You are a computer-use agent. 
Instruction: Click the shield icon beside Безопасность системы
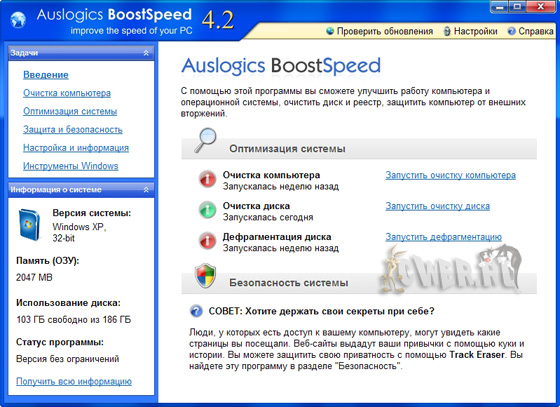click(x=205, y=276)
